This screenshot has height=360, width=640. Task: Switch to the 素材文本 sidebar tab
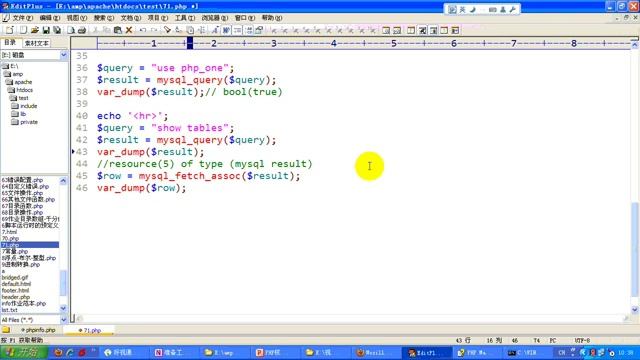coord(37,43)
